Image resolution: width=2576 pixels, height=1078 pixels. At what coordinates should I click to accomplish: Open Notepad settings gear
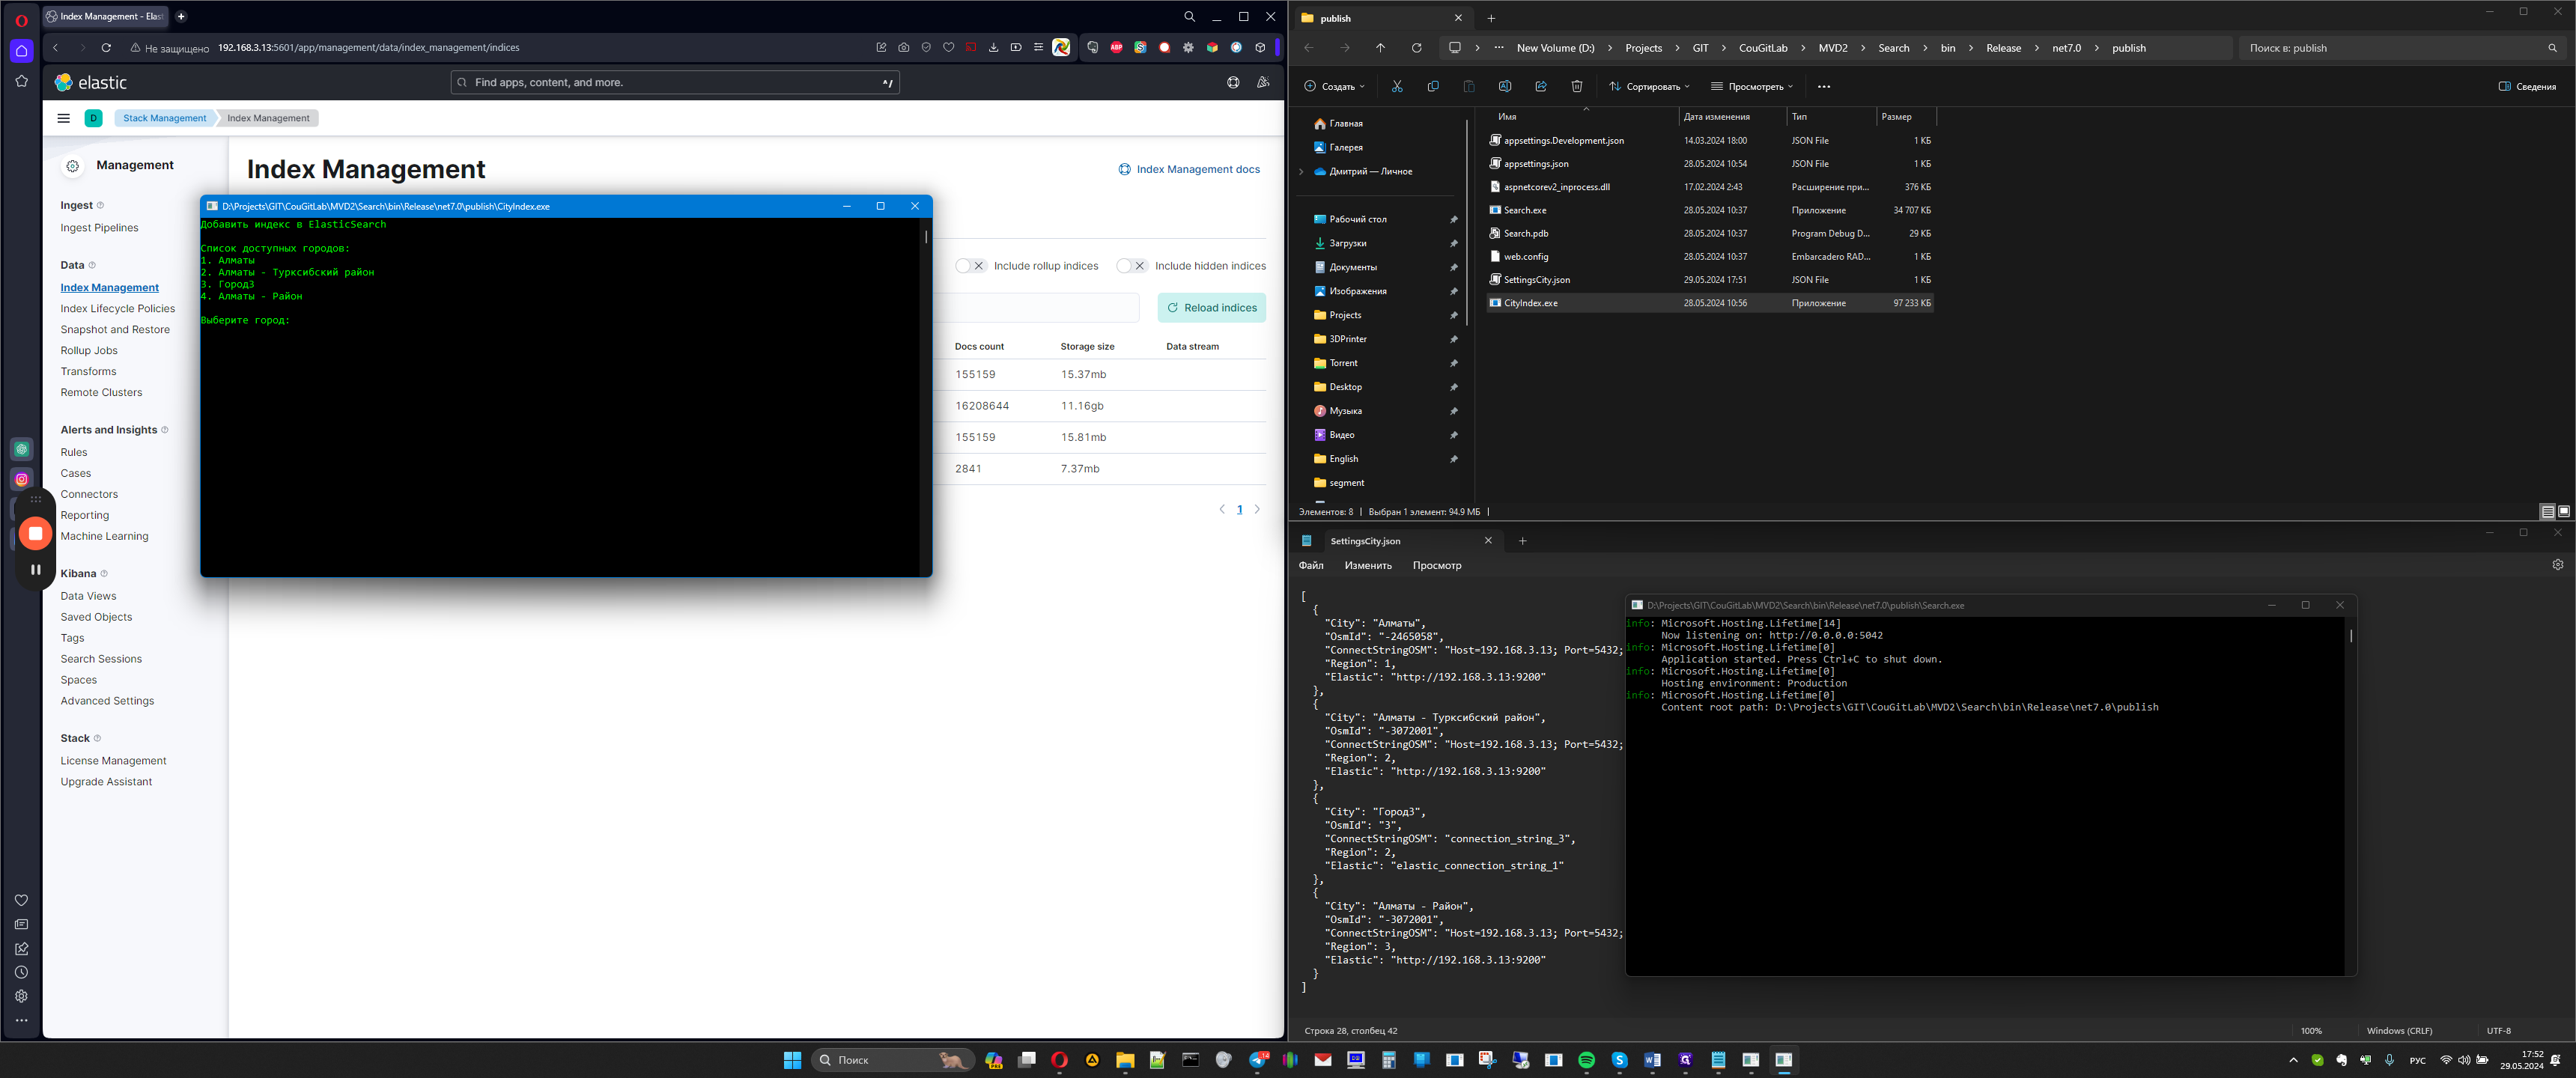pos(2558,565)
